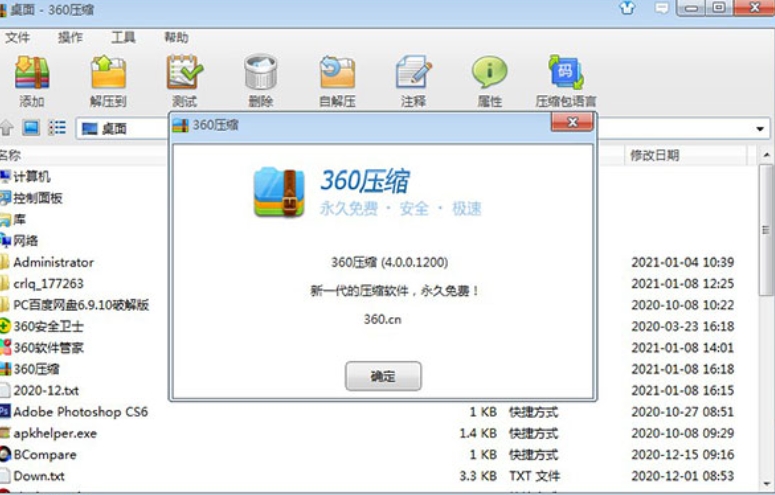The image size is (775, 495).
Task: Select the 360软件管家 shortcut
Action: tap(42, 348)
